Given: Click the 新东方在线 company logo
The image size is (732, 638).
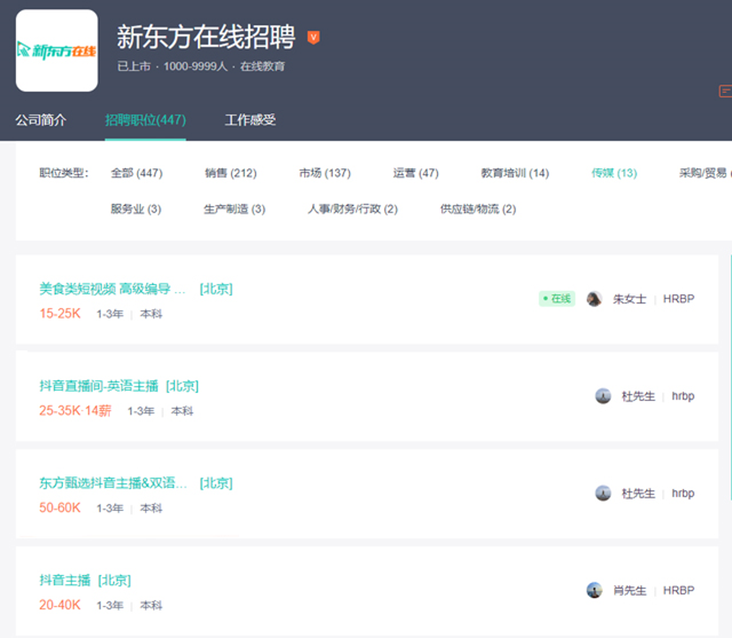Looking at the screenshot, I should click(x=56, y=50).
